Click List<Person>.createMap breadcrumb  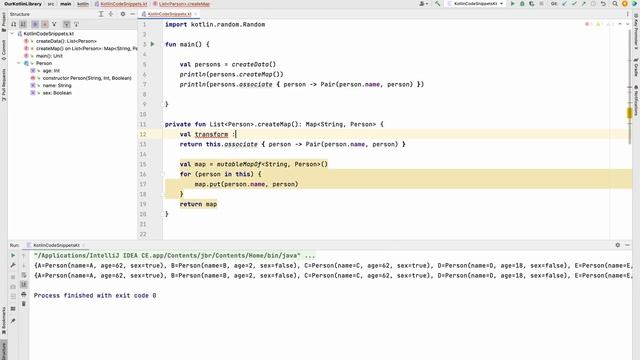181,4
